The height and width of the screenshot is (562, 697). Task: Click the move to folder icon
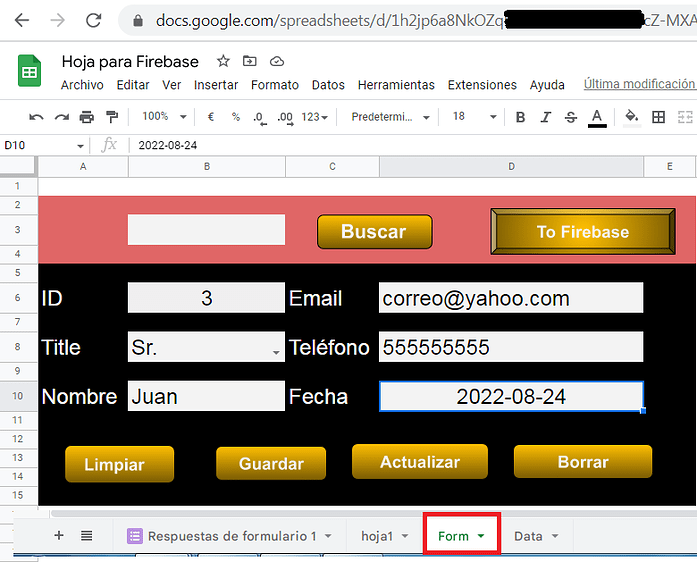click(250, 61)
